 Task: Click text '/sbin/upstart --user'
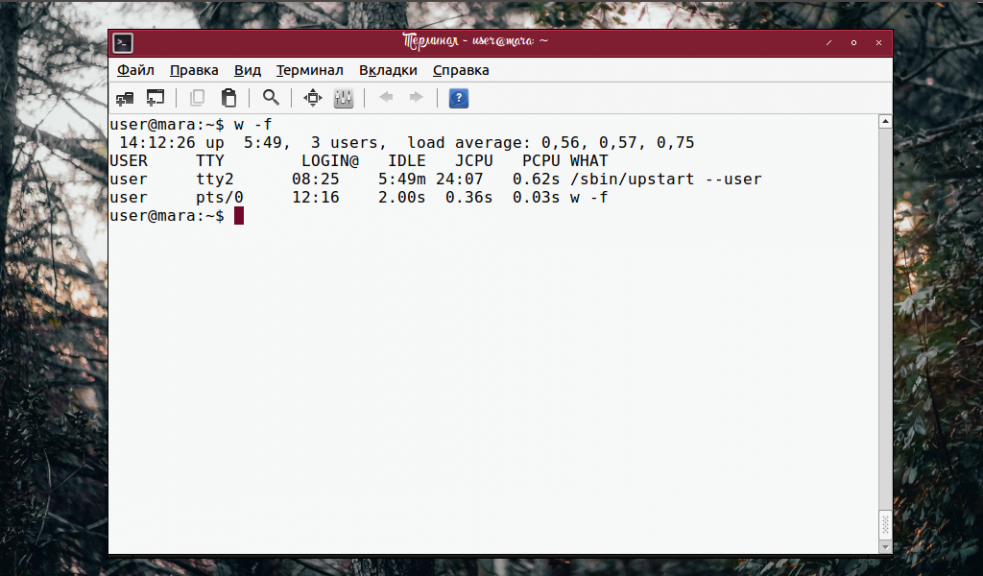point(666,179)
